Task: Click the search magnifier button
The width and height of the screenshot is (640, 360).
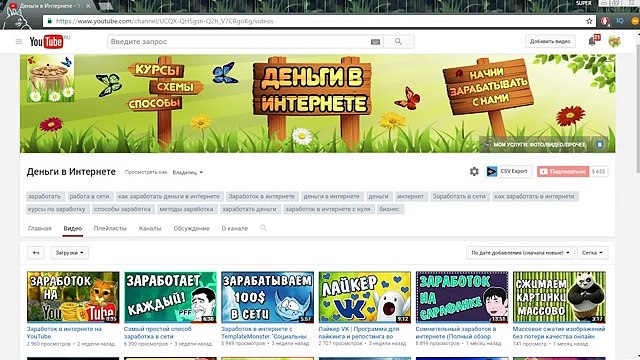Action: (398, 42)
